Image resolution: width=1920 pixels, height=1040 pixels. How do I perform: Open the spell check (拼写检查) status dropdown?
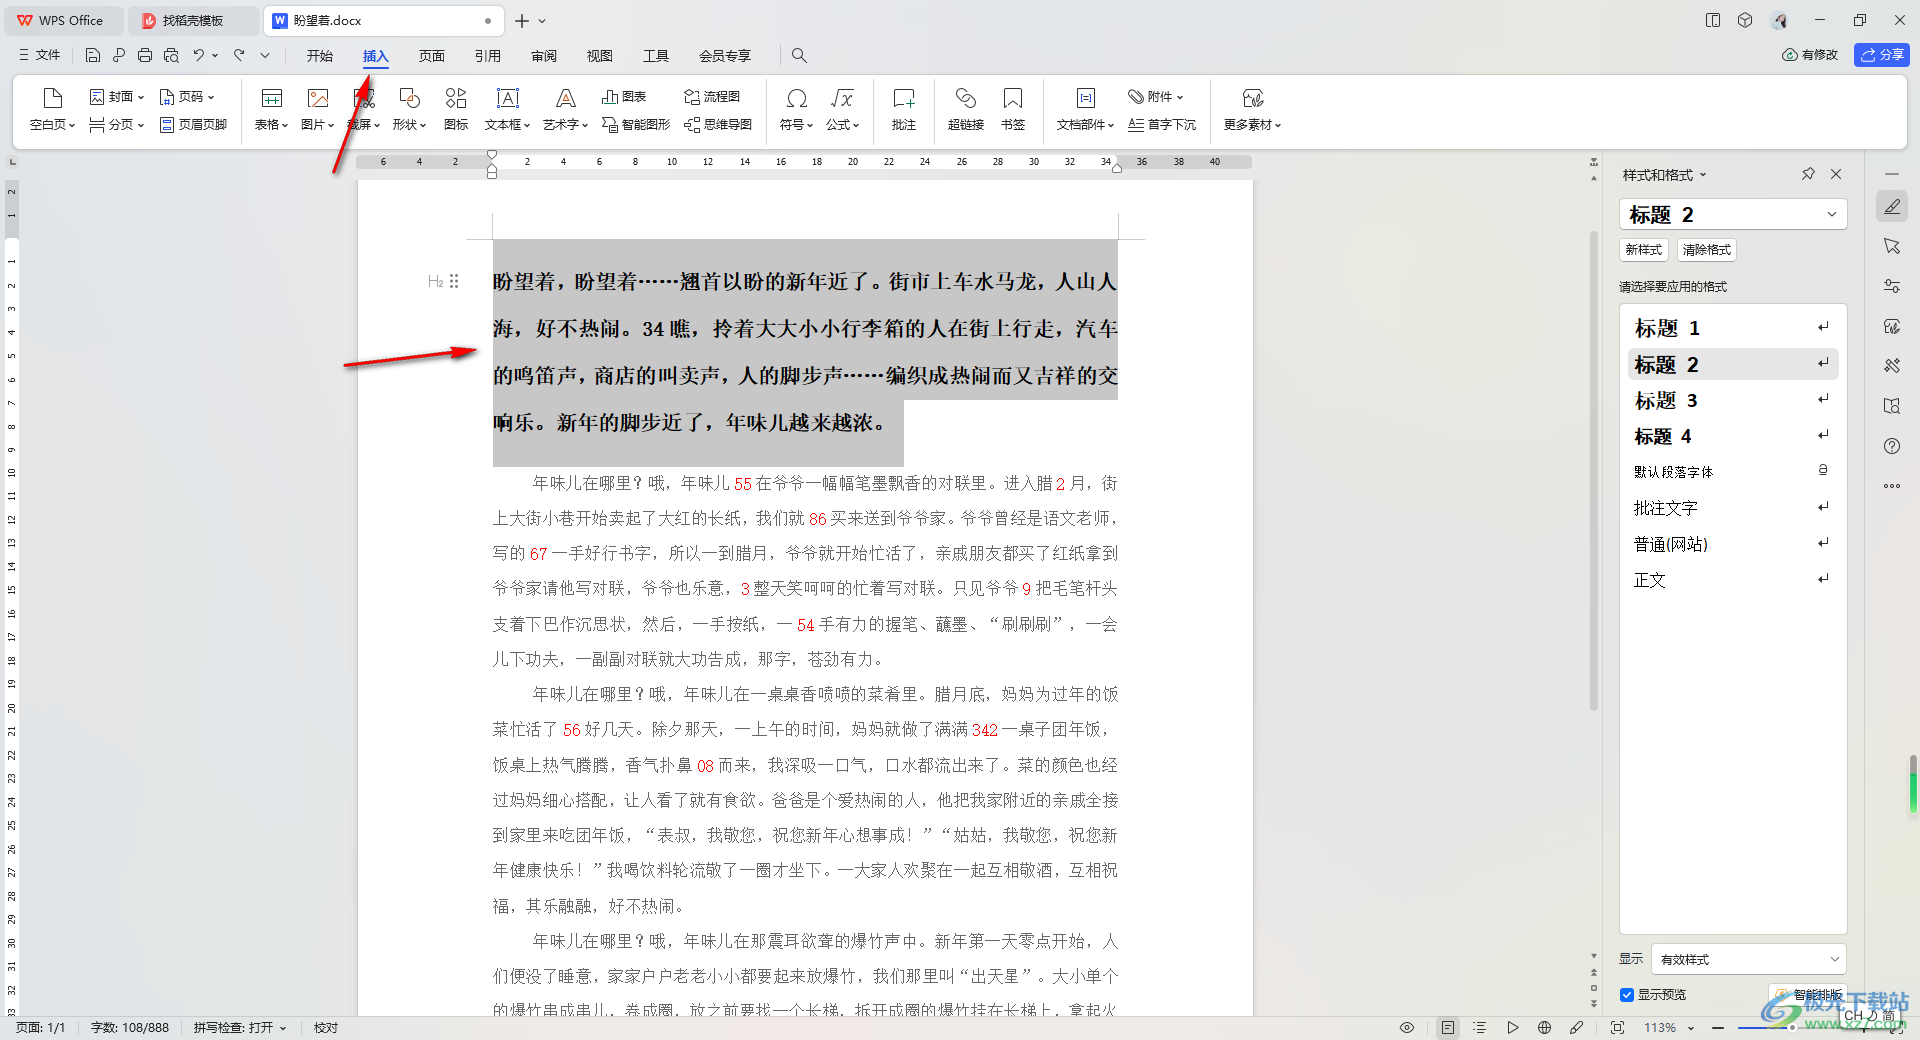(x=240, y=1028)
